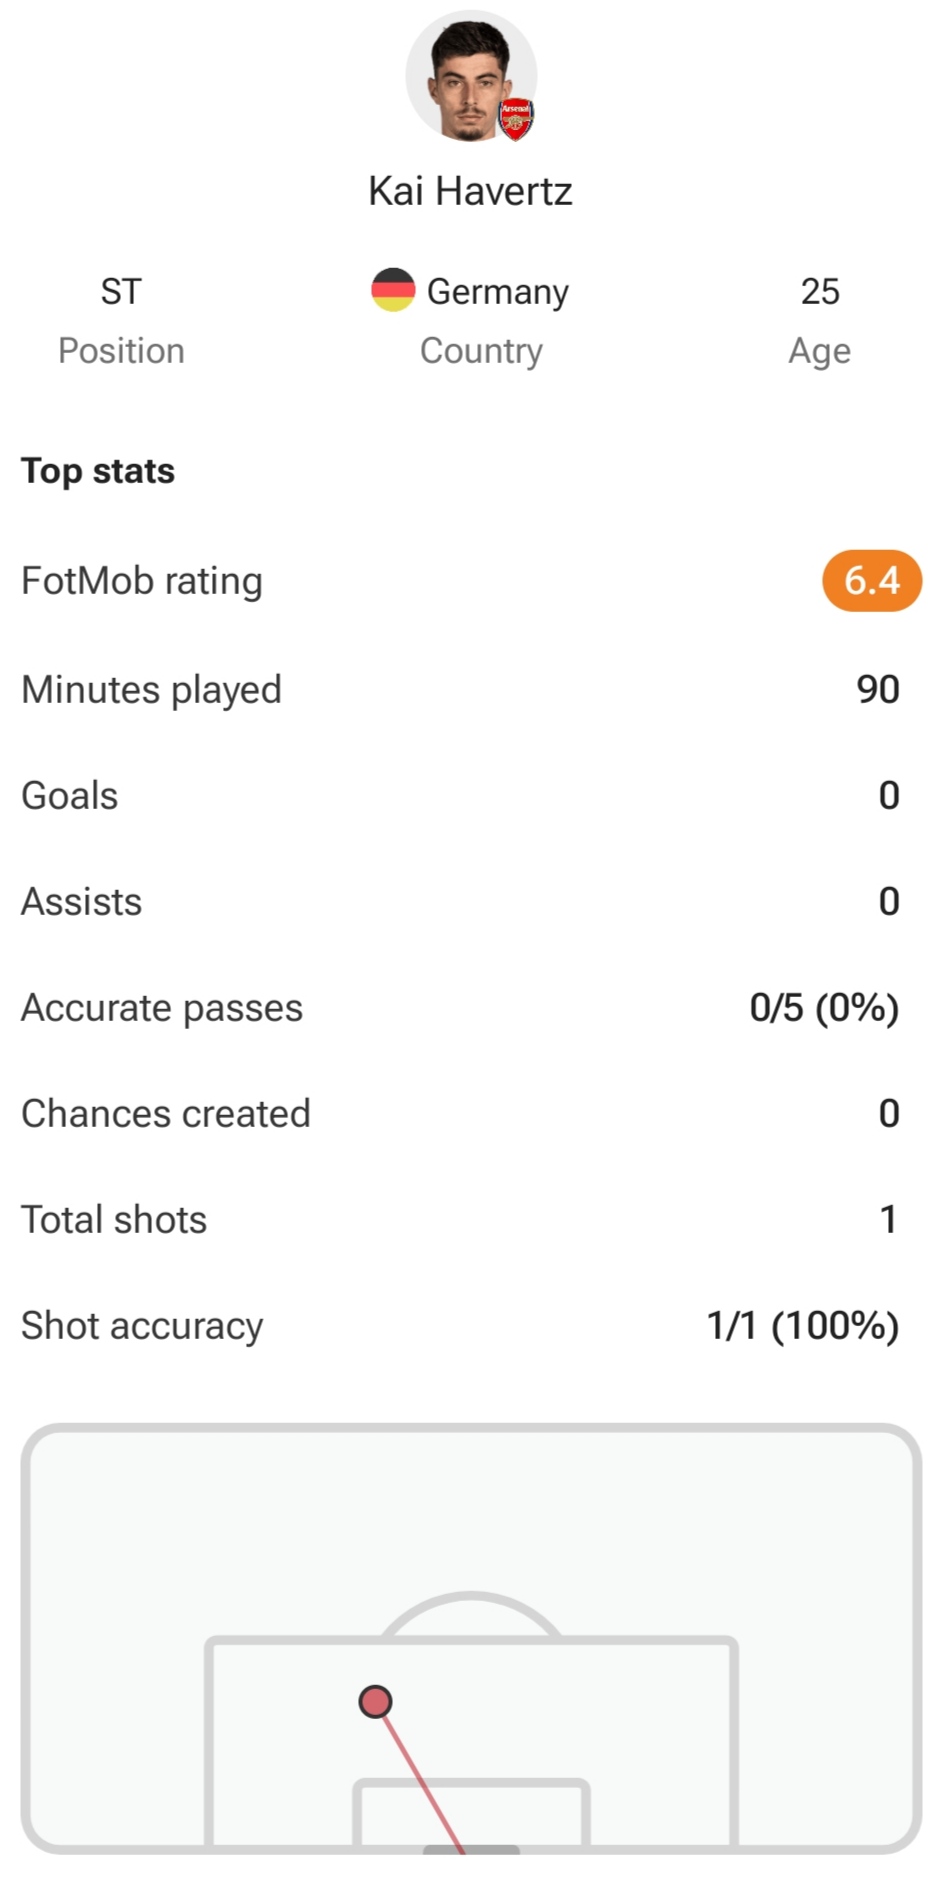Select the red shot marker on pitch
The width and height of the screenshot is (937, 1889).
pos(375,1701)
